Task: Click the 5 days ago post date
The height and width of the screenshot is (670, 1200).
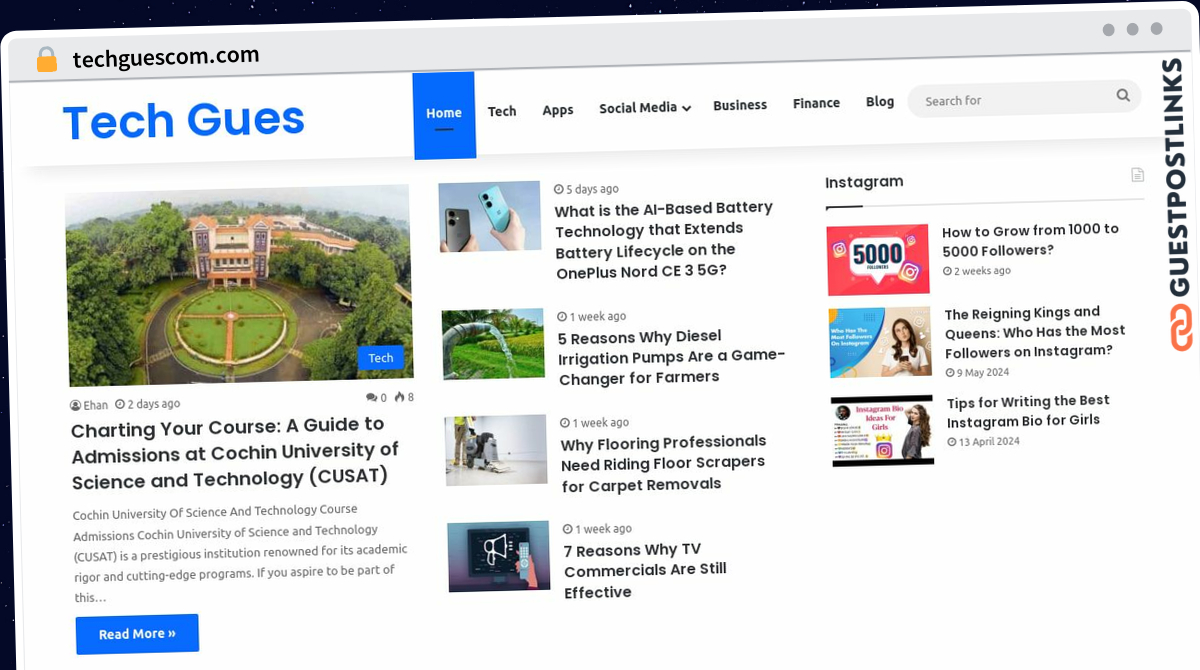Action: pos(586,189)
